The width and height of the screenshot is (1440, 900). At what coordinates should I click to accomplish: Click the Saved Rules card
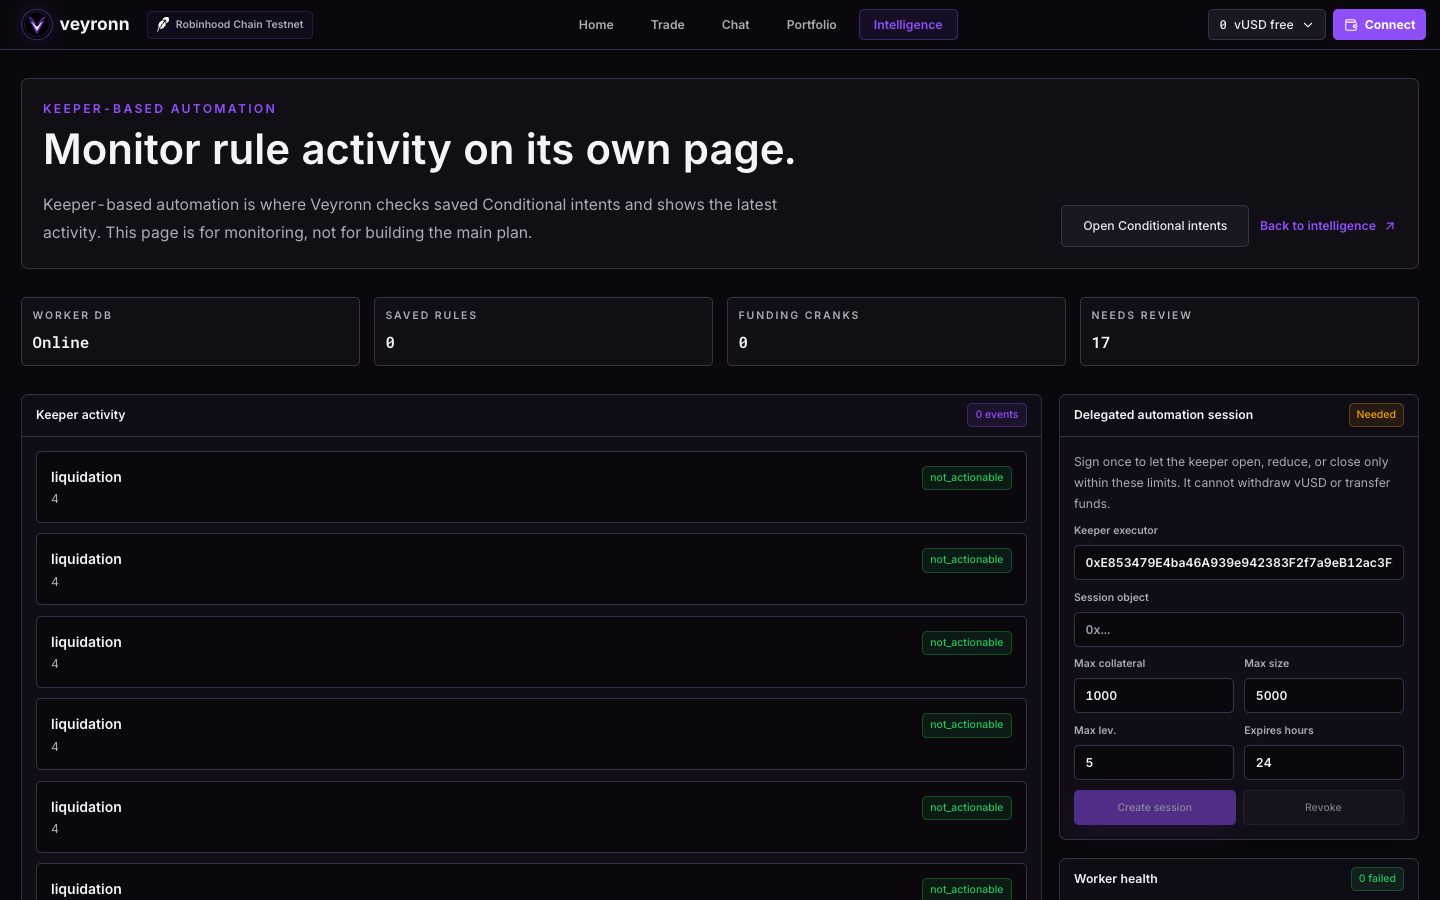pos(543,331)
